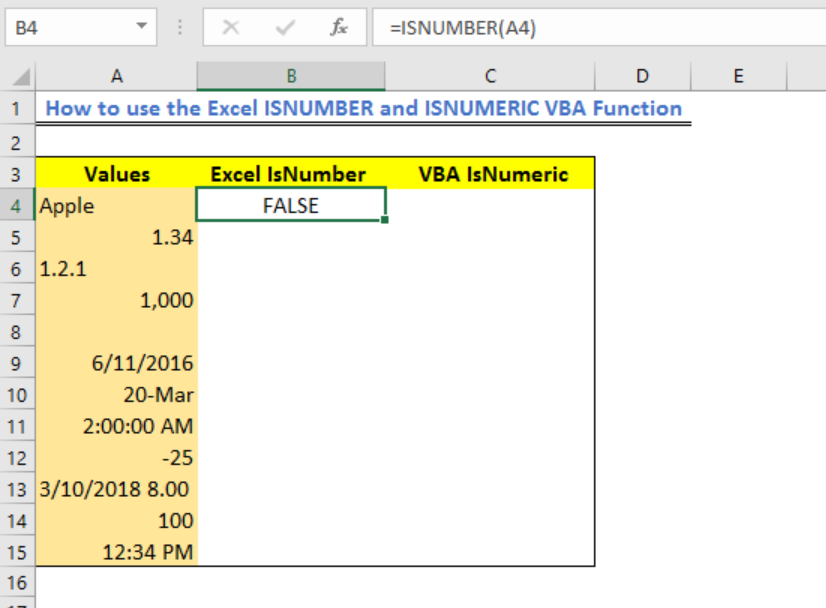Click the fill handle on cell B4
The height and width of the screenshot is (608, 826).
[x=385, y=220]
